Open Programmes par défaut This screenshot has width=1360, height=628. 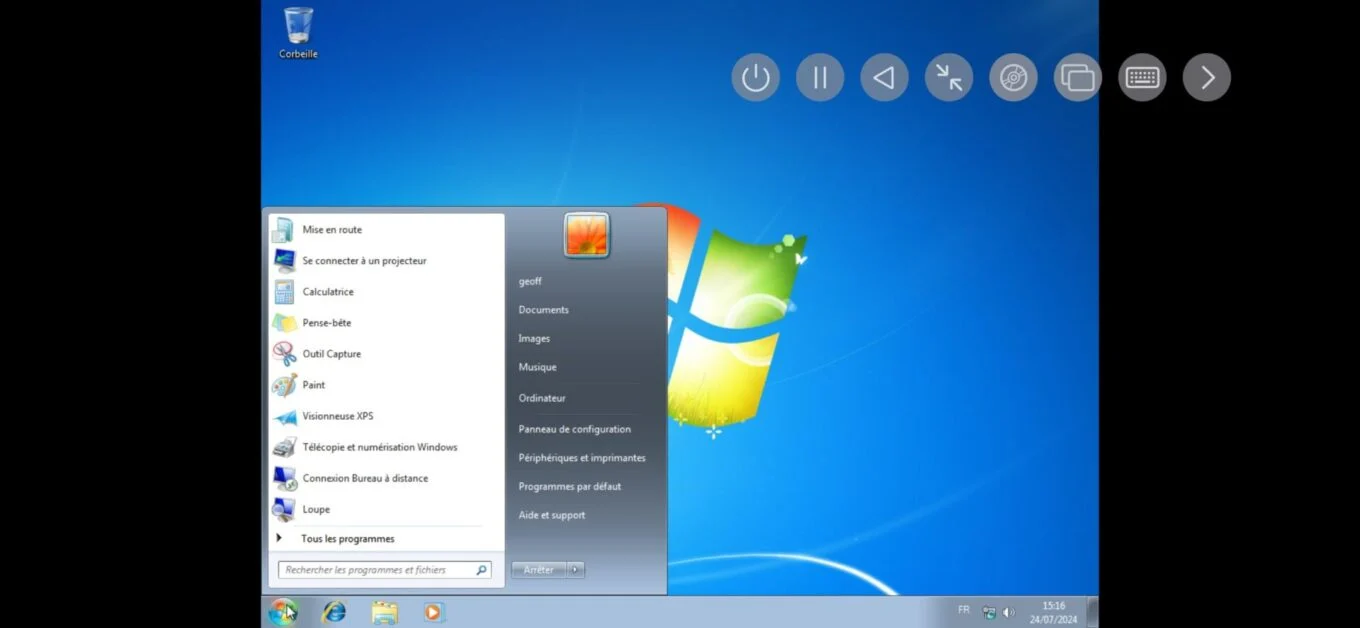(570, 487)
